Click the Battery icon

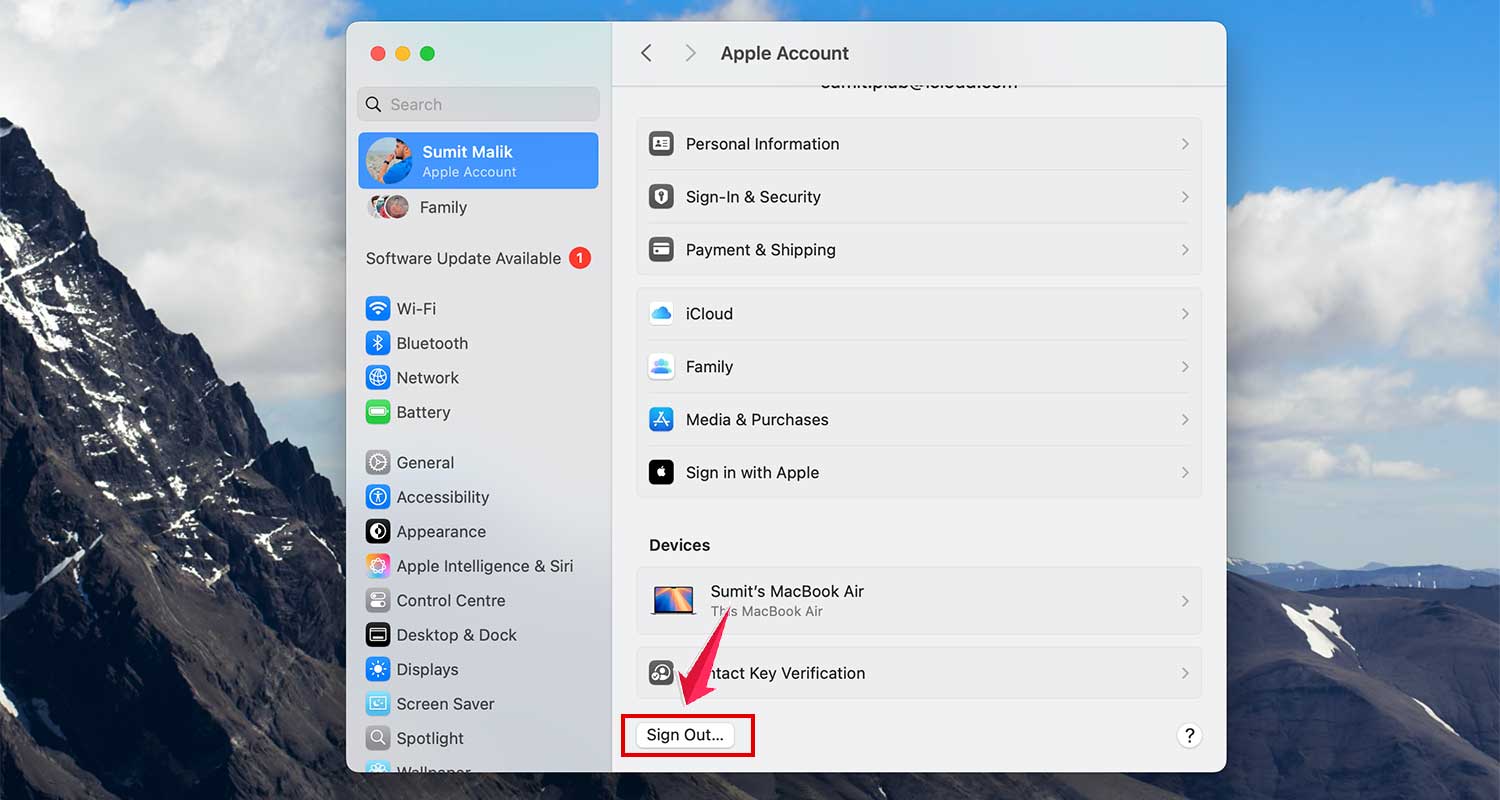click(378, 412)
